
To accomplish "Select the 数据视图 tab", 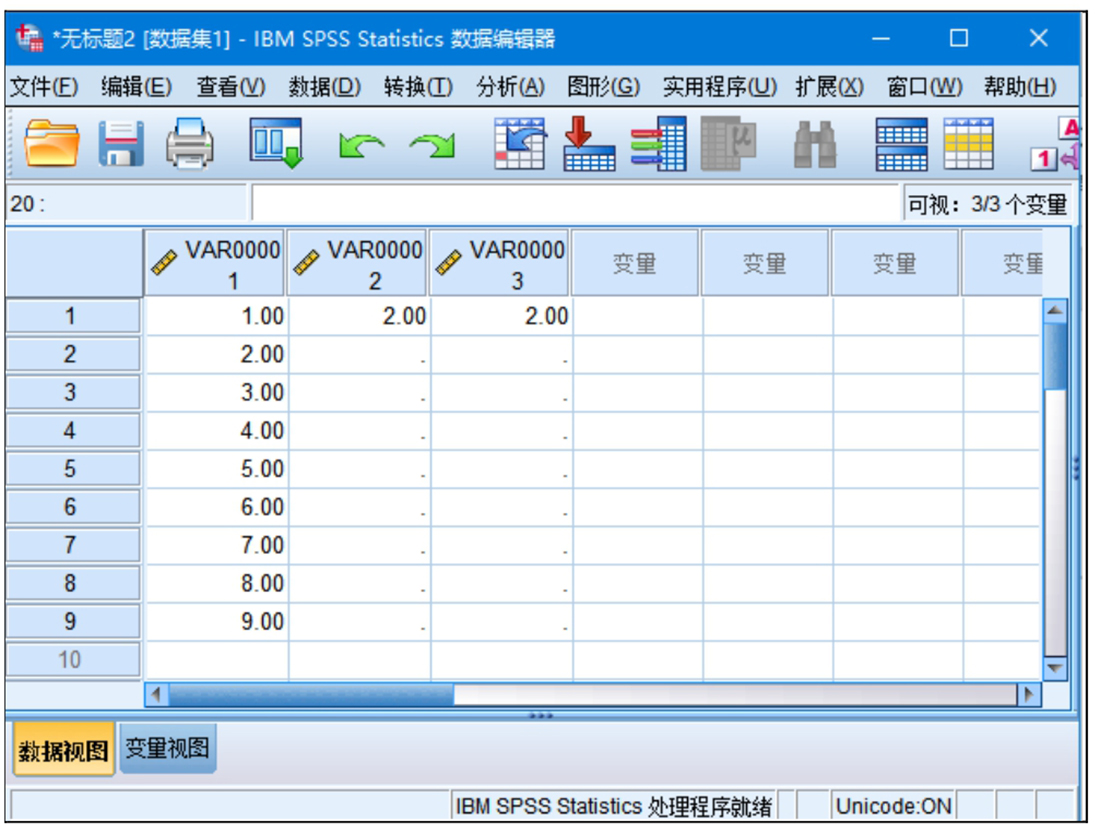I will [64, 751].
